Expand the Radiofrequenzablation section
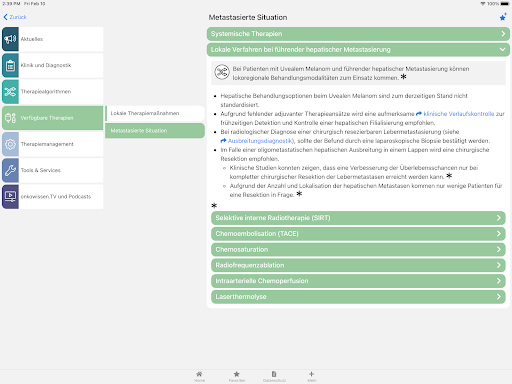The height and width of the screenshot is (384, 512). click(x=358, y=265)
